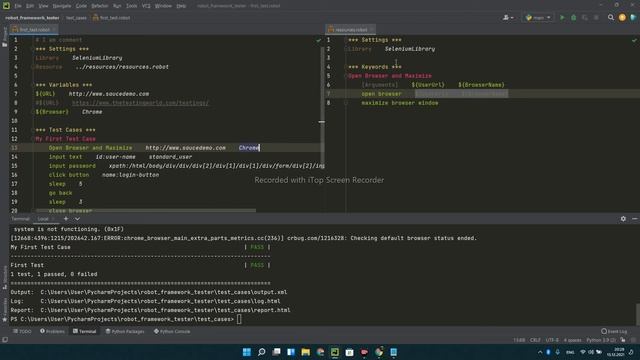Click the run with coverage icon
This screenshot has width=640, height=360.
[x=585, y=18]
